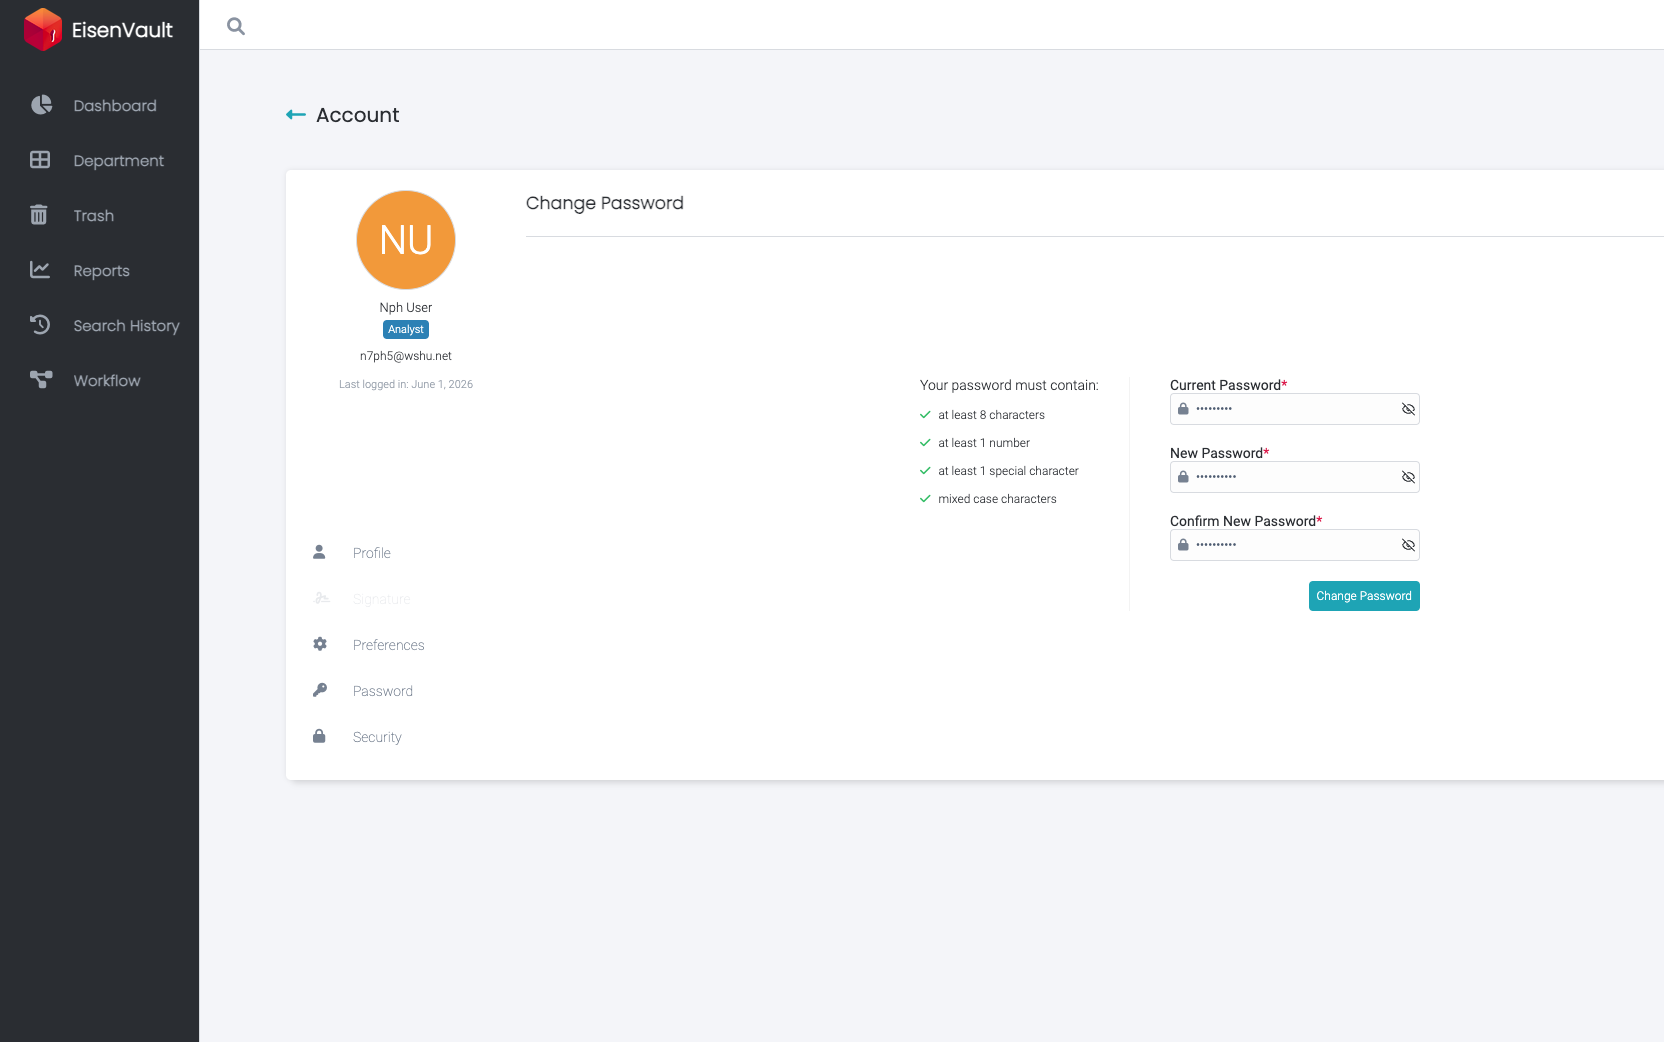1664x1042 pixels.
Task: Select the Password account tab
Action: [383, 691]
